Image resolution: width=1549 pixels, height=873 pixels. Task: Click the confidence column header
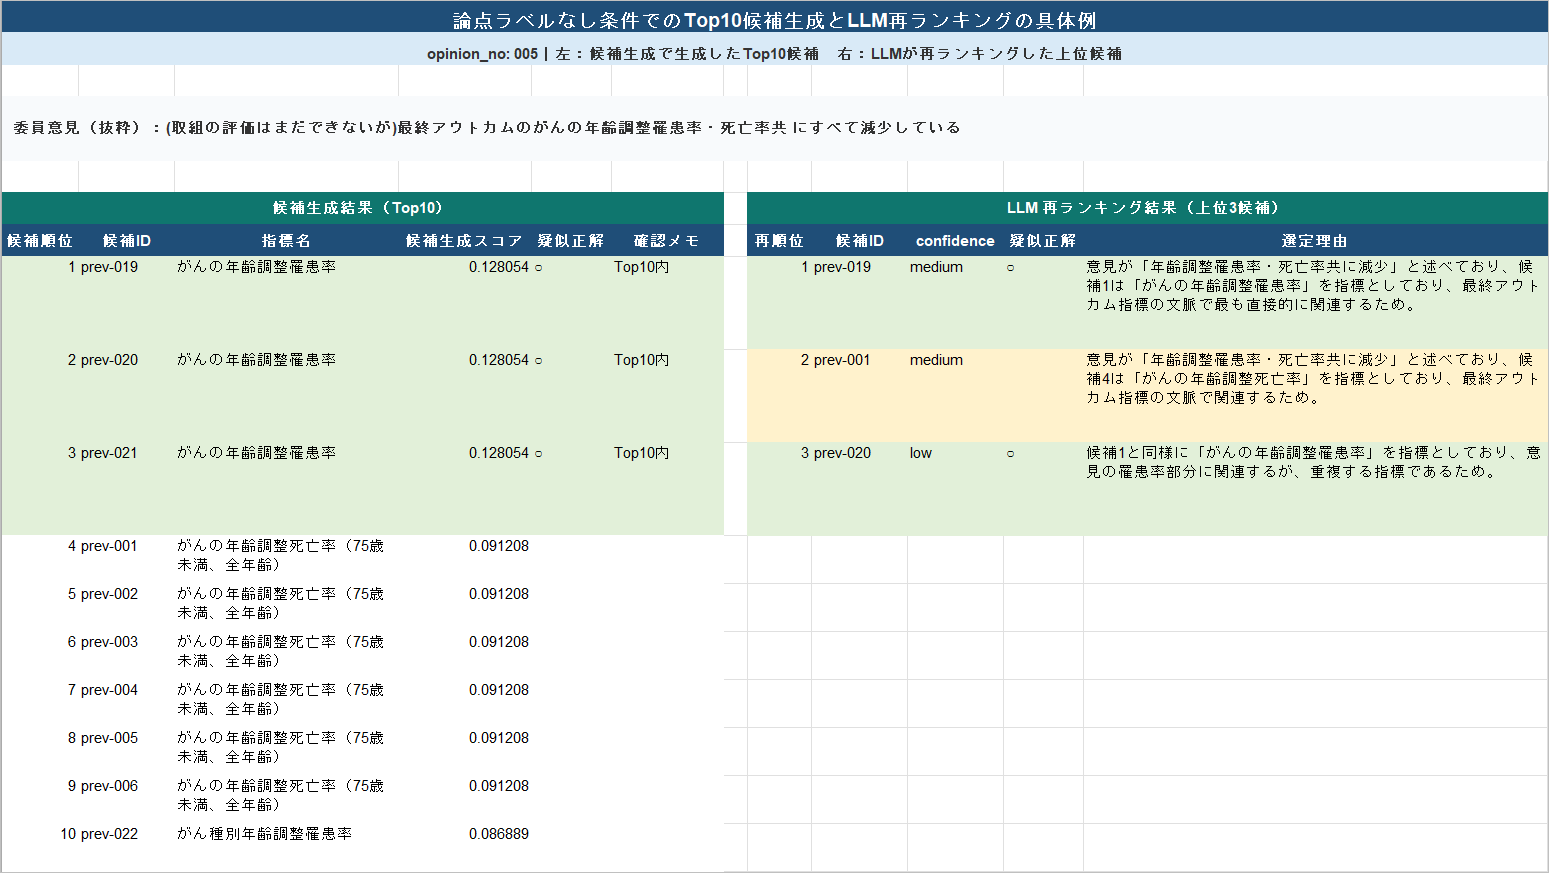coord(955,241)
